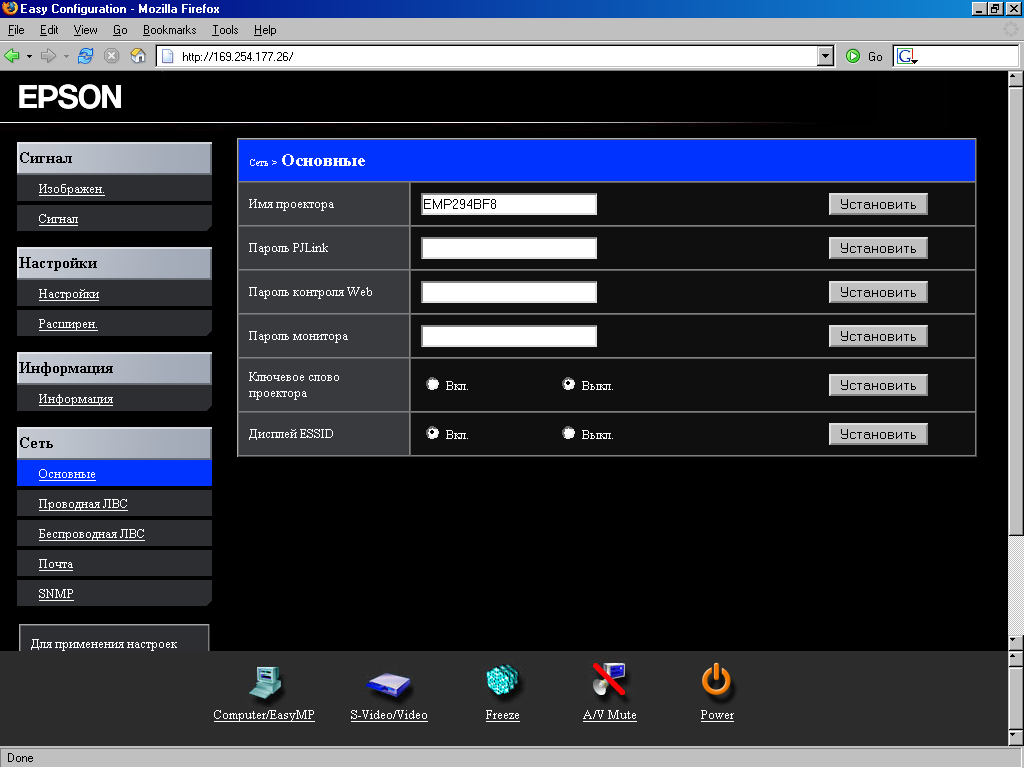1024x768 pixels.
Task: Select Вкл. for Дисплей ESSID
Action: (x=432, y=433)
